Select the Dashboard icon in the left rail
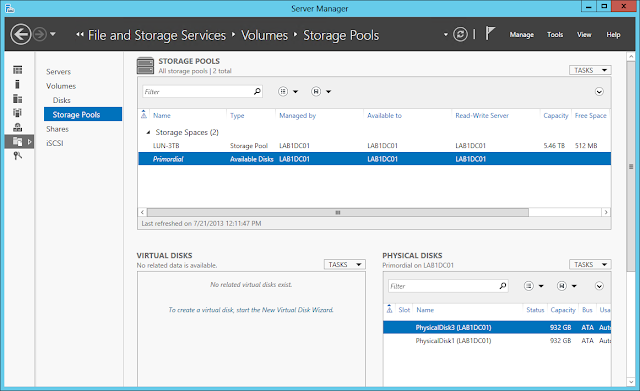 18,70
